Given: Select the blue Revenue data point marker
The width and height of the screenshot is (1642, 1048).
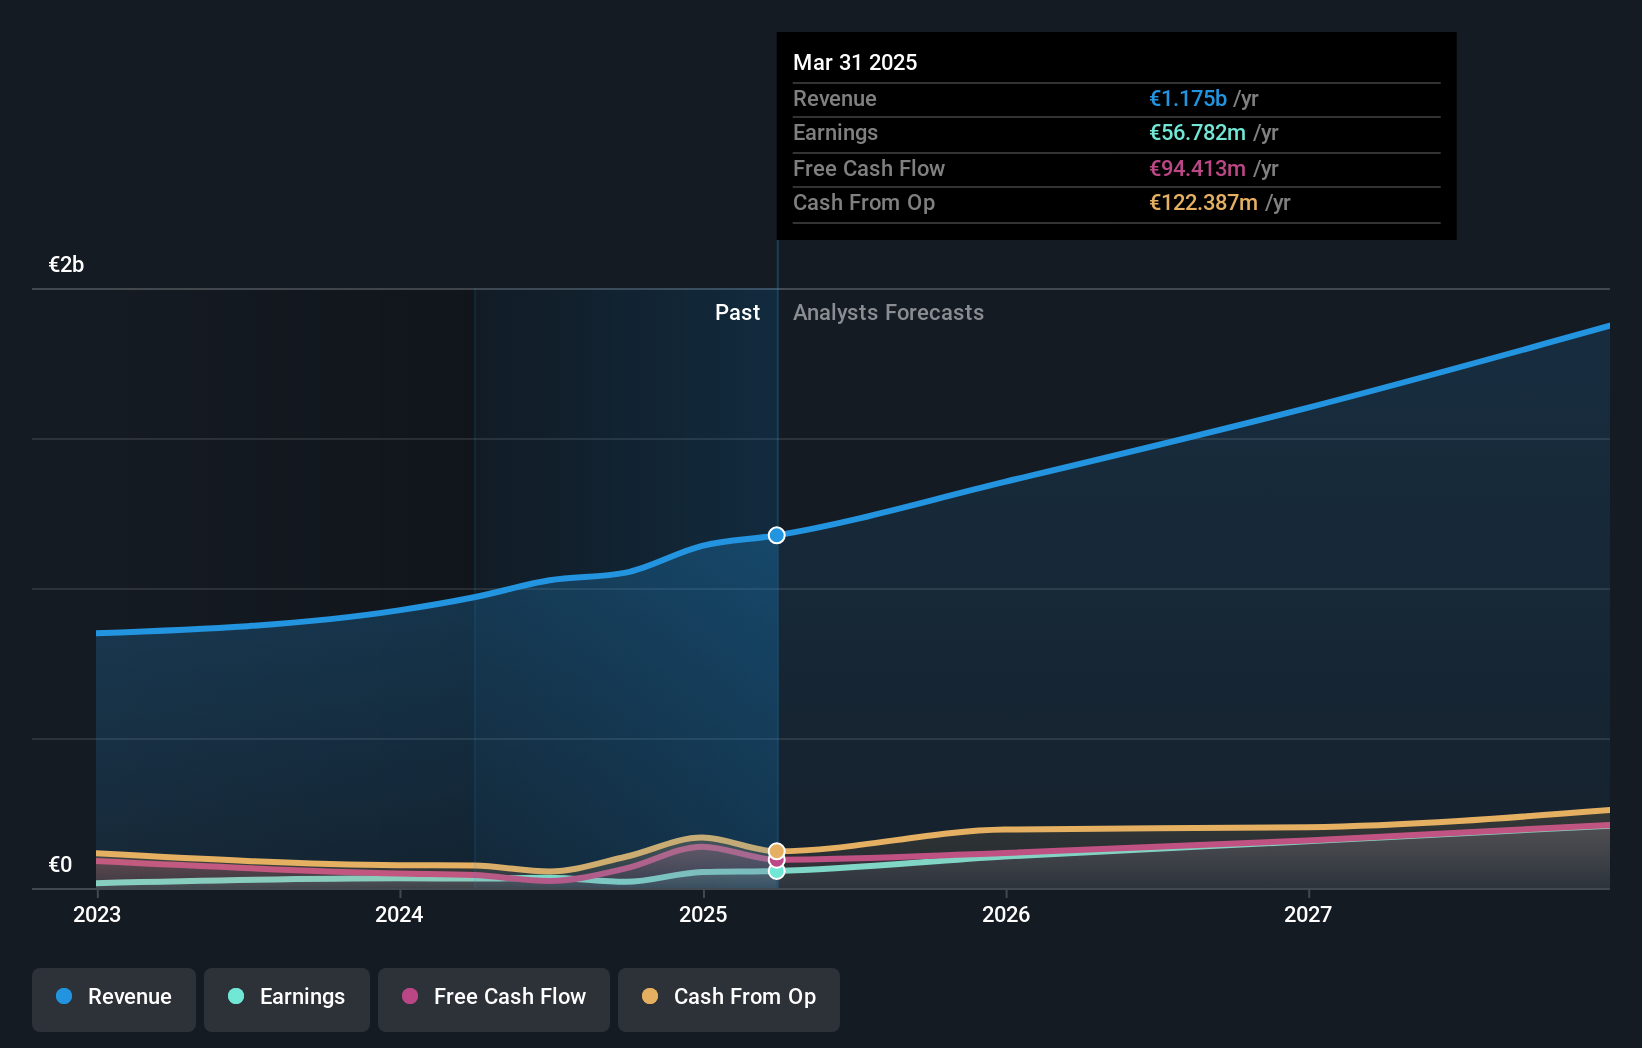Looking at the screenshot, I should [777, 535].
